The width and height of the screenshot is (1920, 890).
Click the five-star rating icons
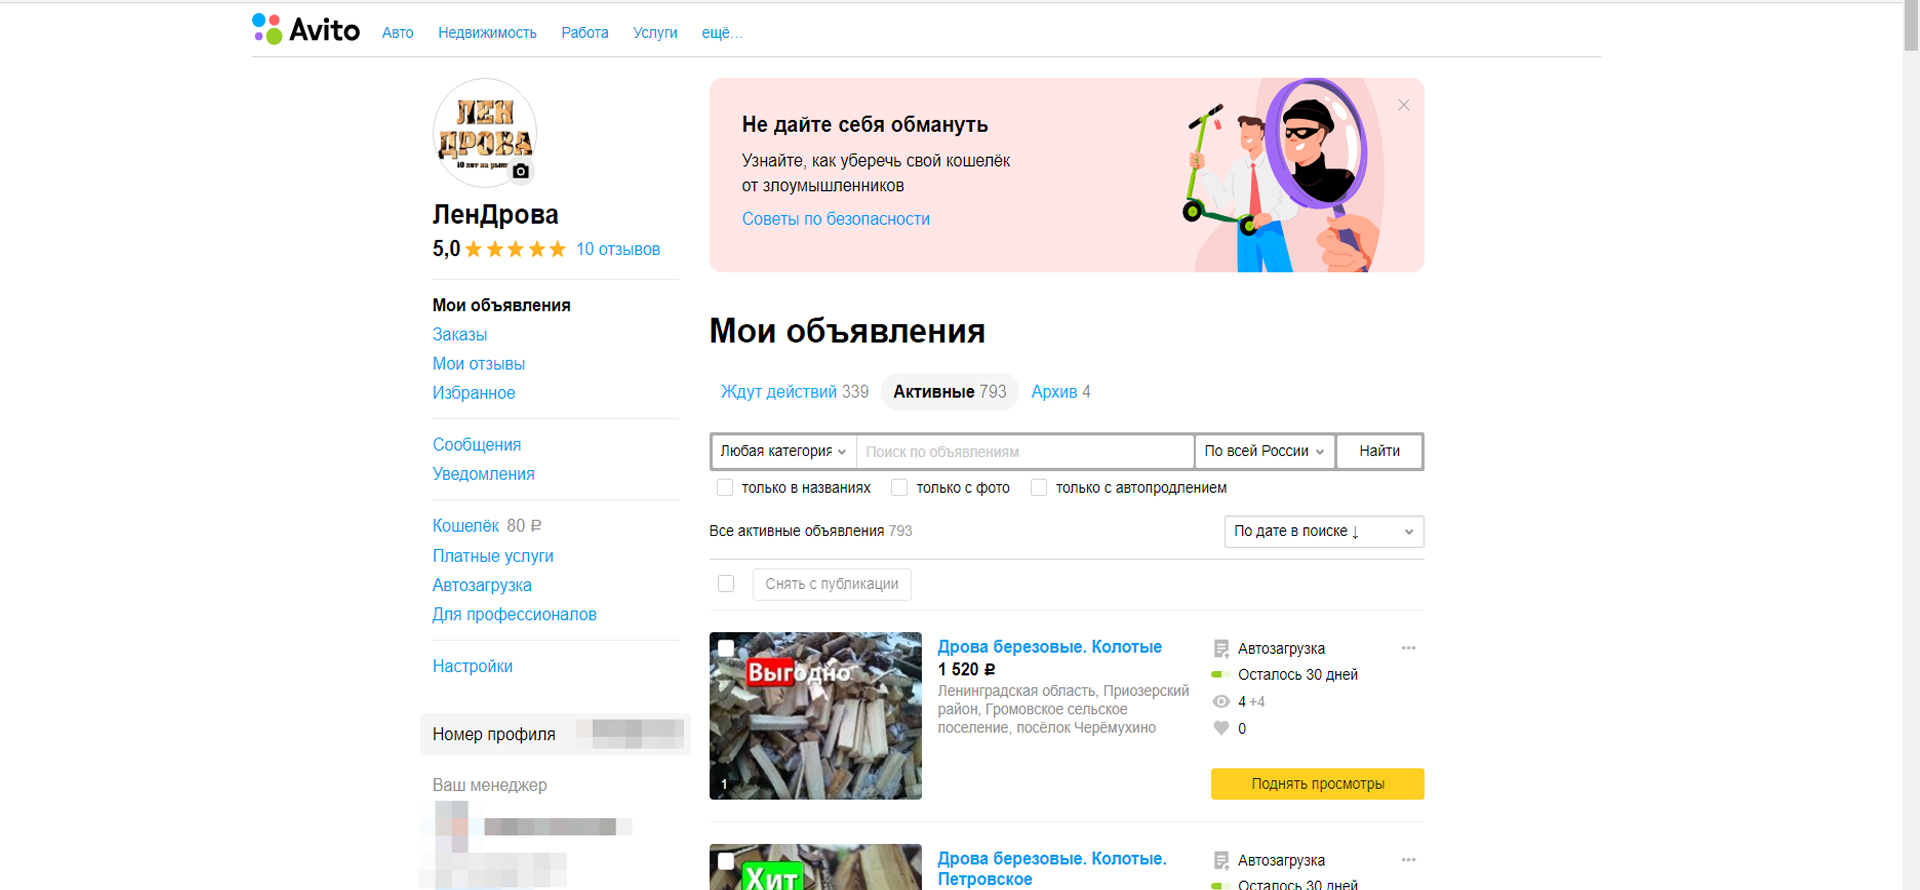pyautogui.click(x=516, y=249)
